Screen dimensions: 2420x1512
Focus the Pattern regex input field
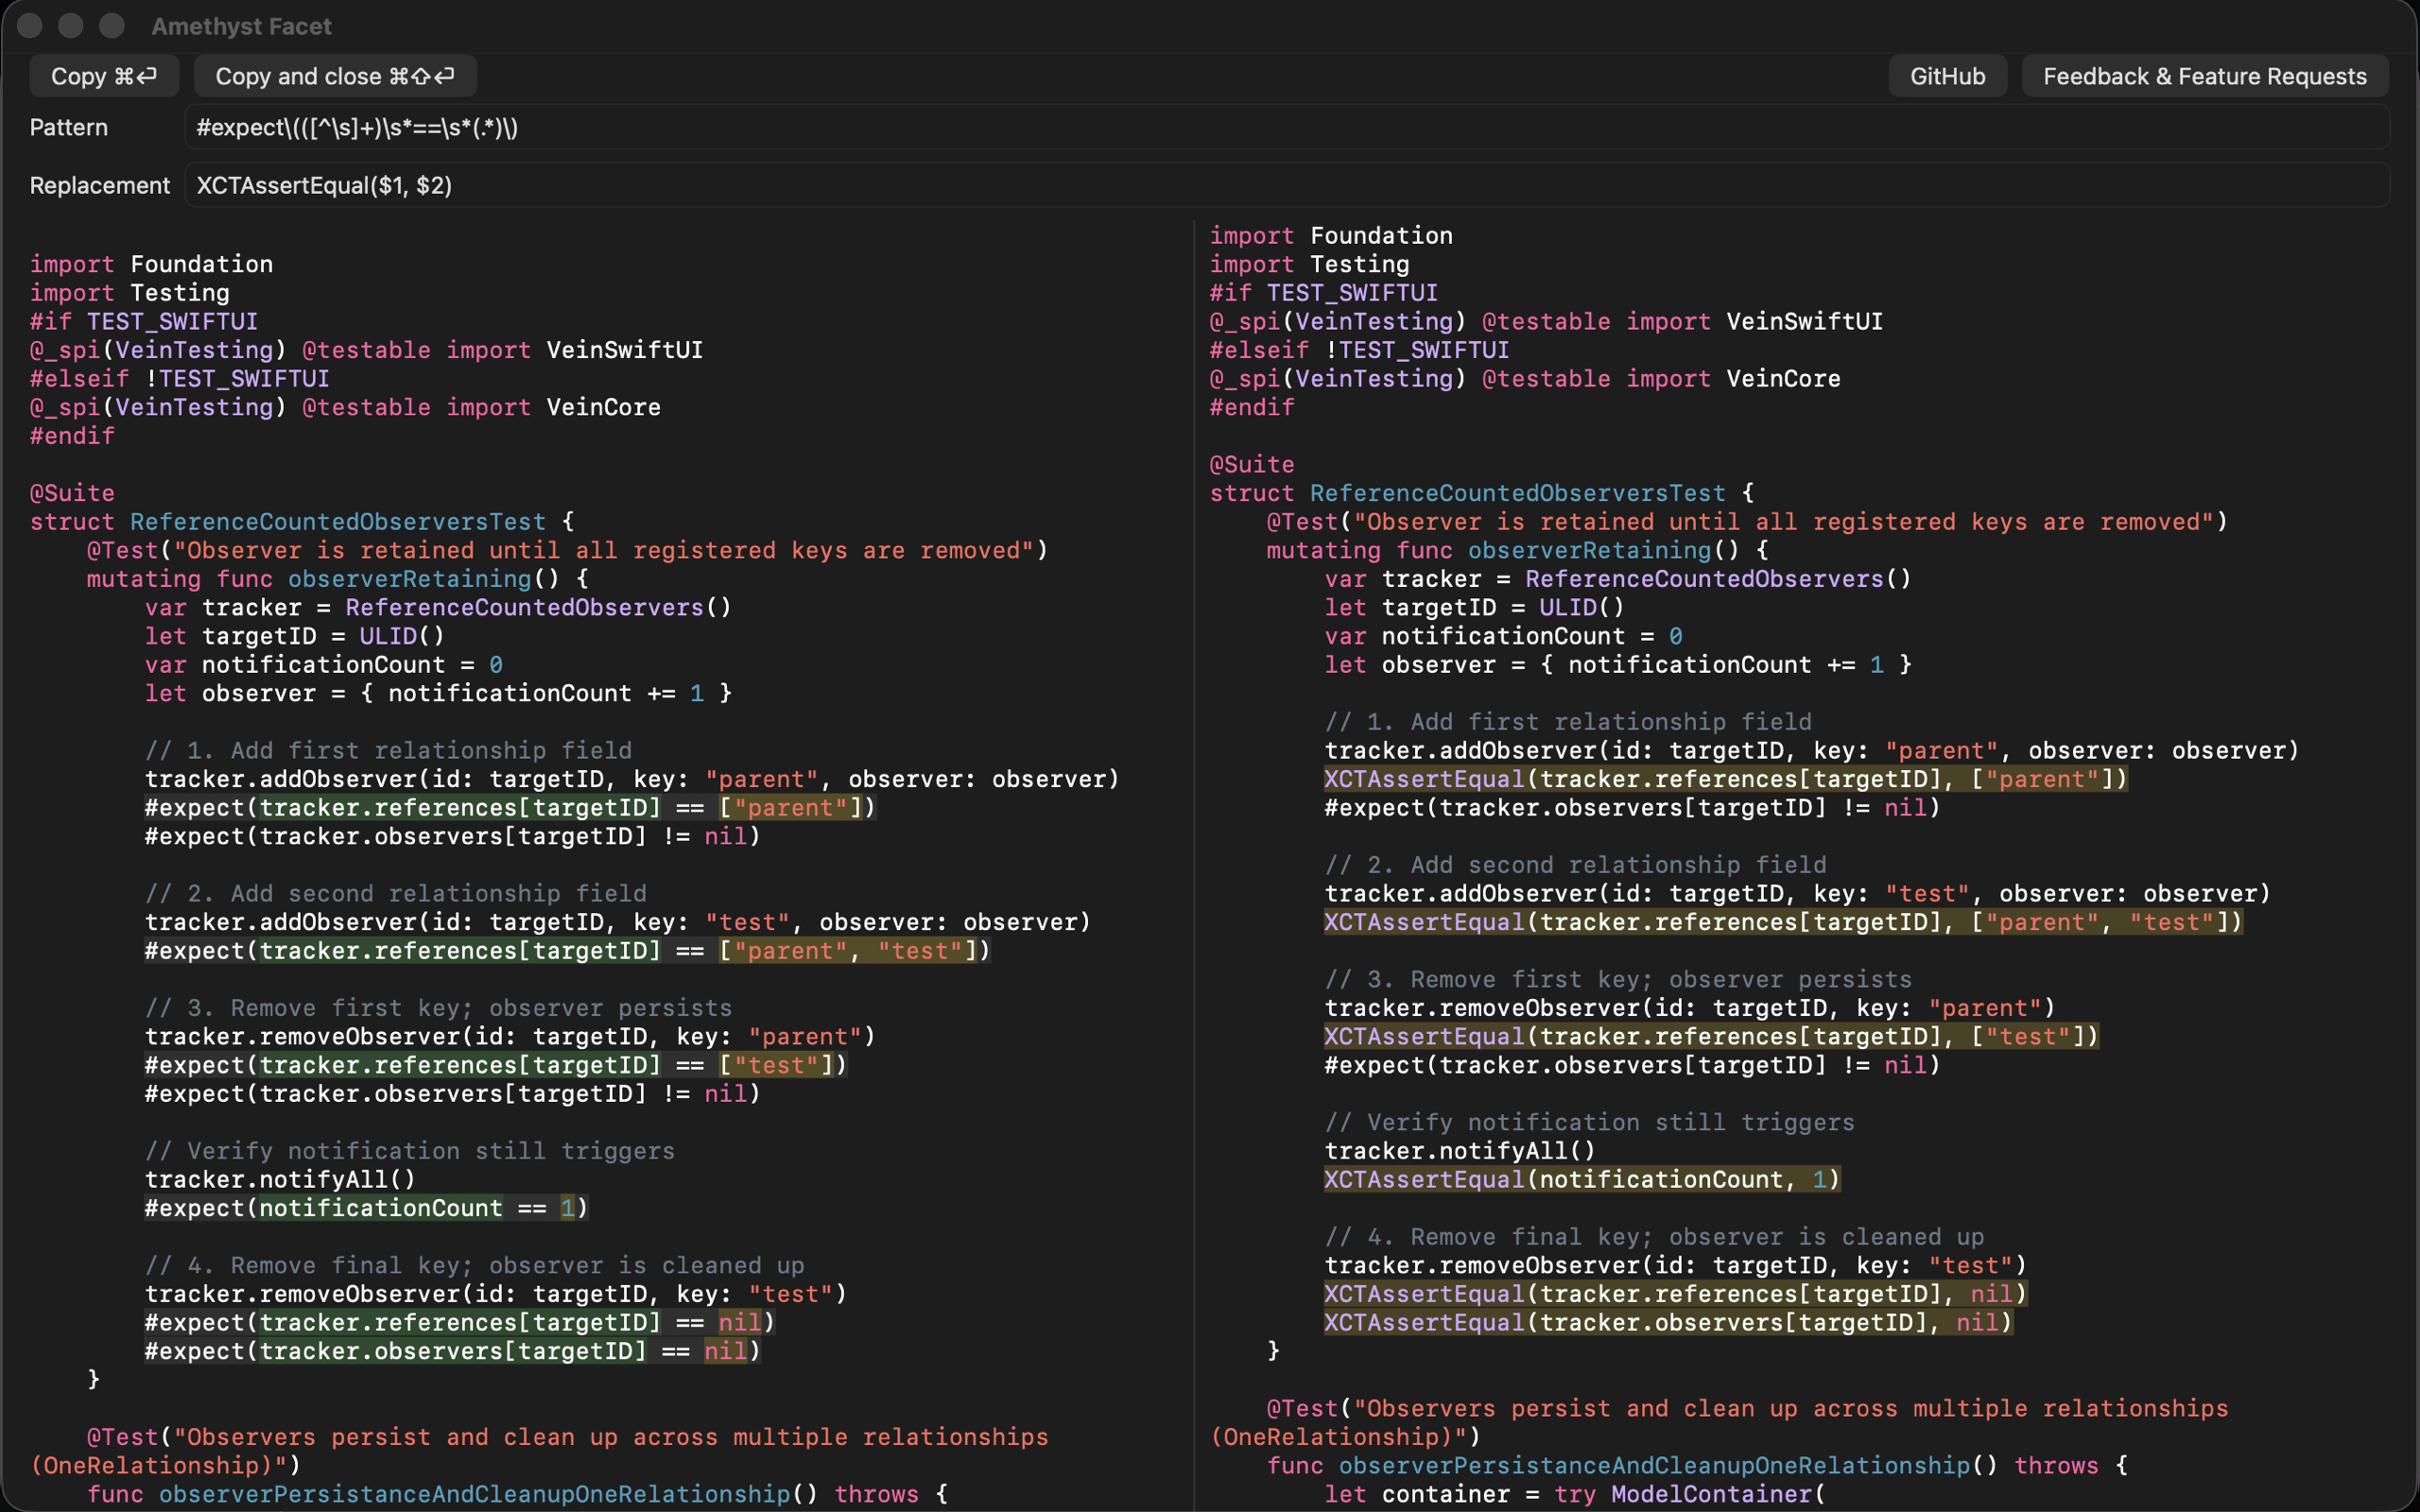pos(1287,127)
